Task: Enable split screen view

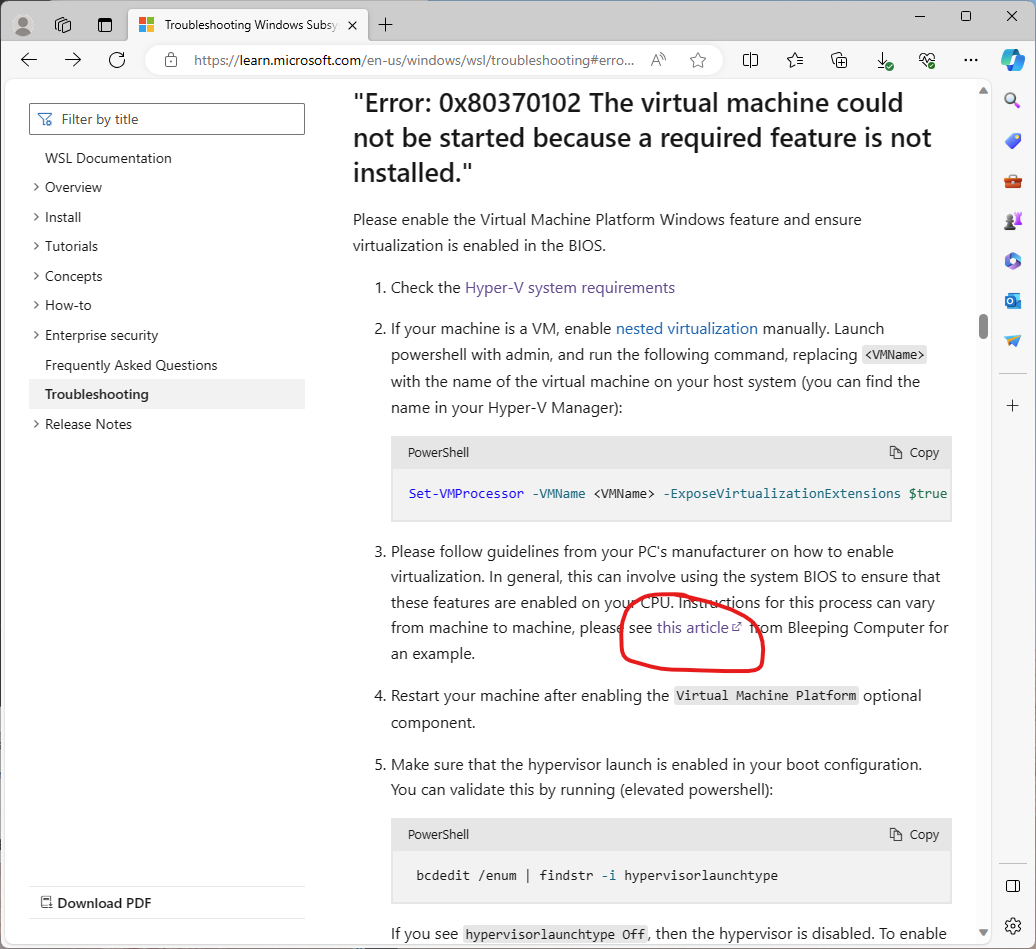Action: (750, 60)
